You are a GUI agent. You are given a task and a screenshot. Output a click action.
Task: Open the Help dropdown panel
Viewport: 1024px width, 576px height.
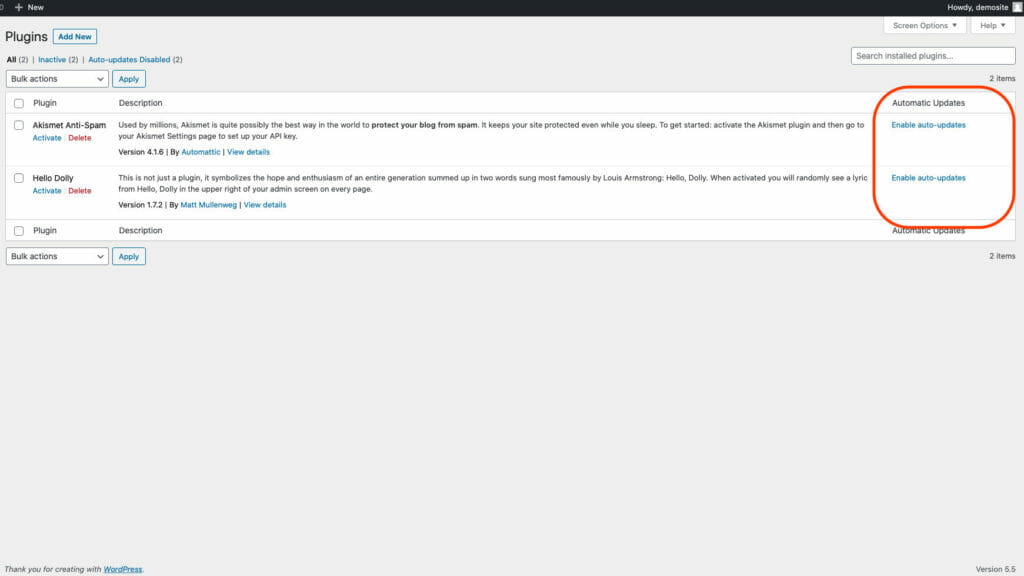click(991, 25)
